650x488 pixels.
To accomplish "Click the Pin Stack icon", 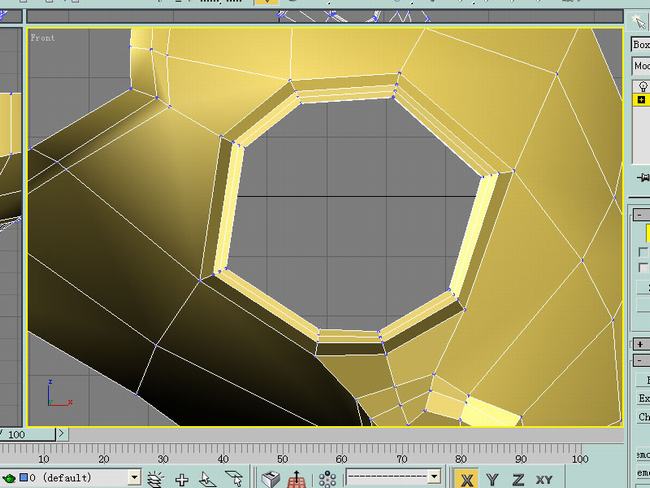I will (x=643, y=178).
